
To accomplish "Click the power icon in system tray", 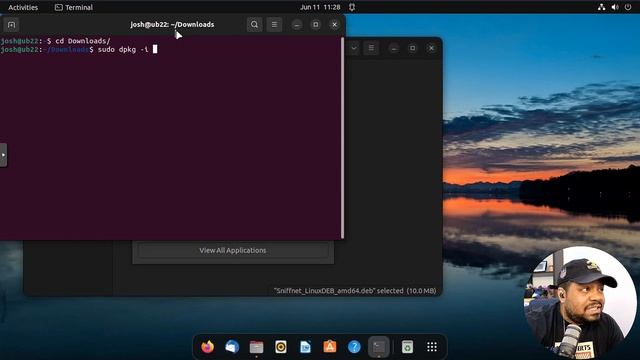I will click(x=628, y=7).
